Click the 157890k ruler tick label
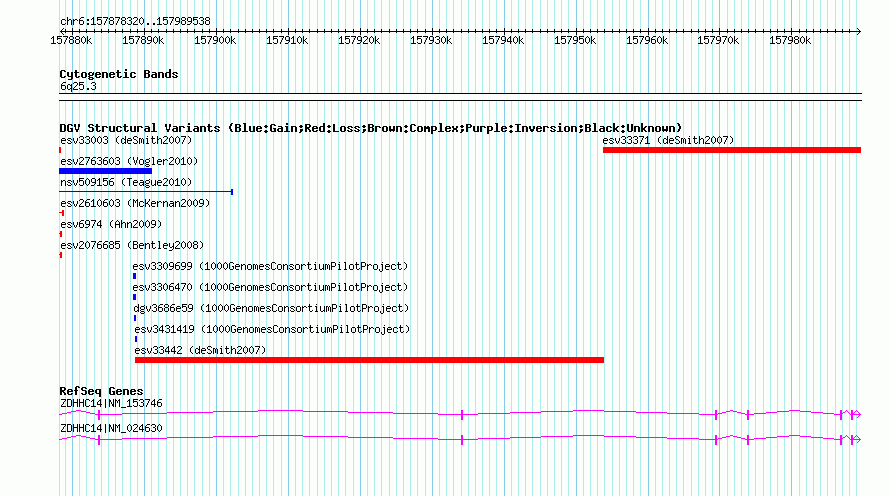This screenshot has height=496, width=890. [x=143, y=40]
